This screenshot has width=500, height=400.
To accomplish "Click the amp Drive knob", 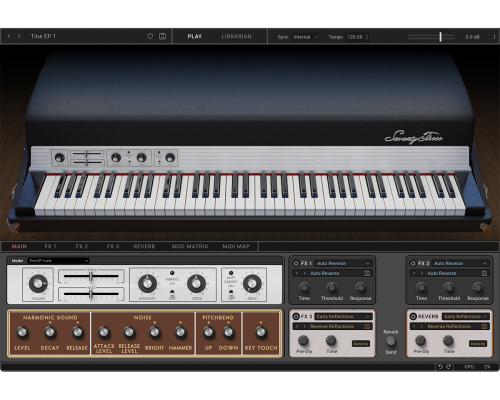I will coord(252,284).
